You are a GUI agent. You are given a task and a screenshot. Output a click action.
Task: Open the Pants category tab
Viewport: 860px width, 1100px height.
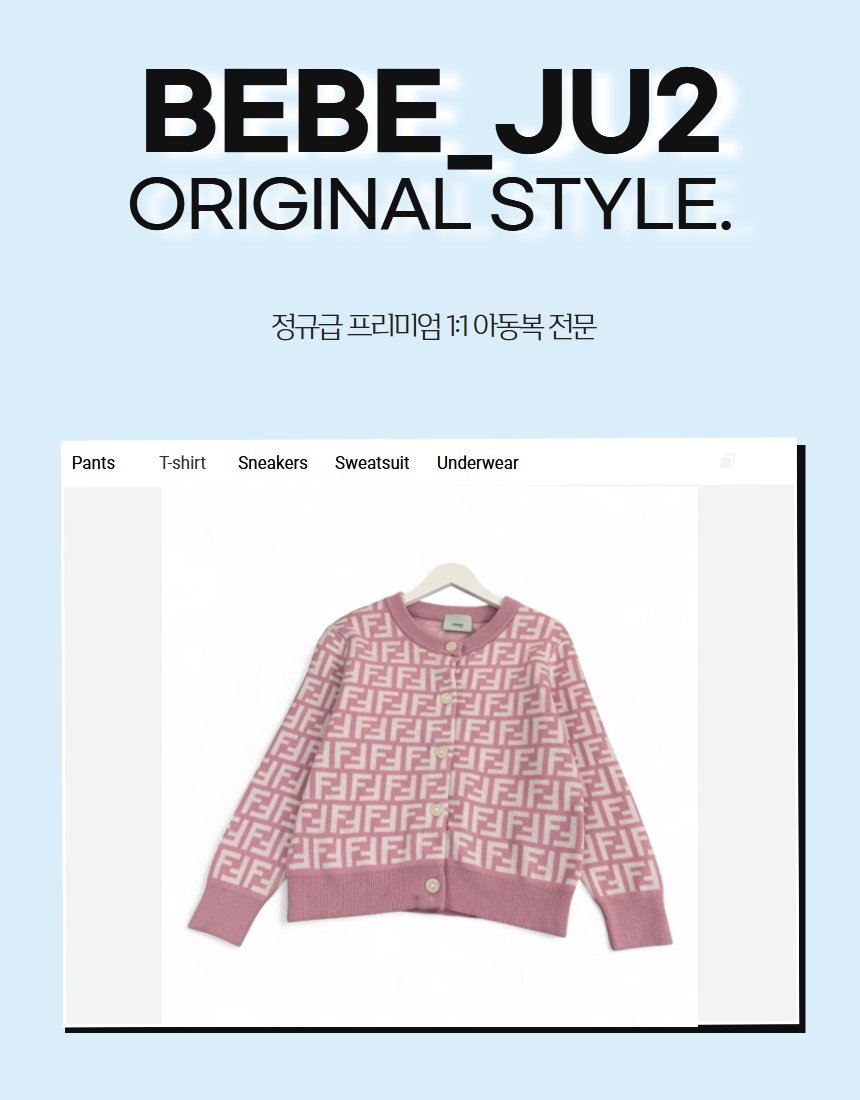(93, 463)
